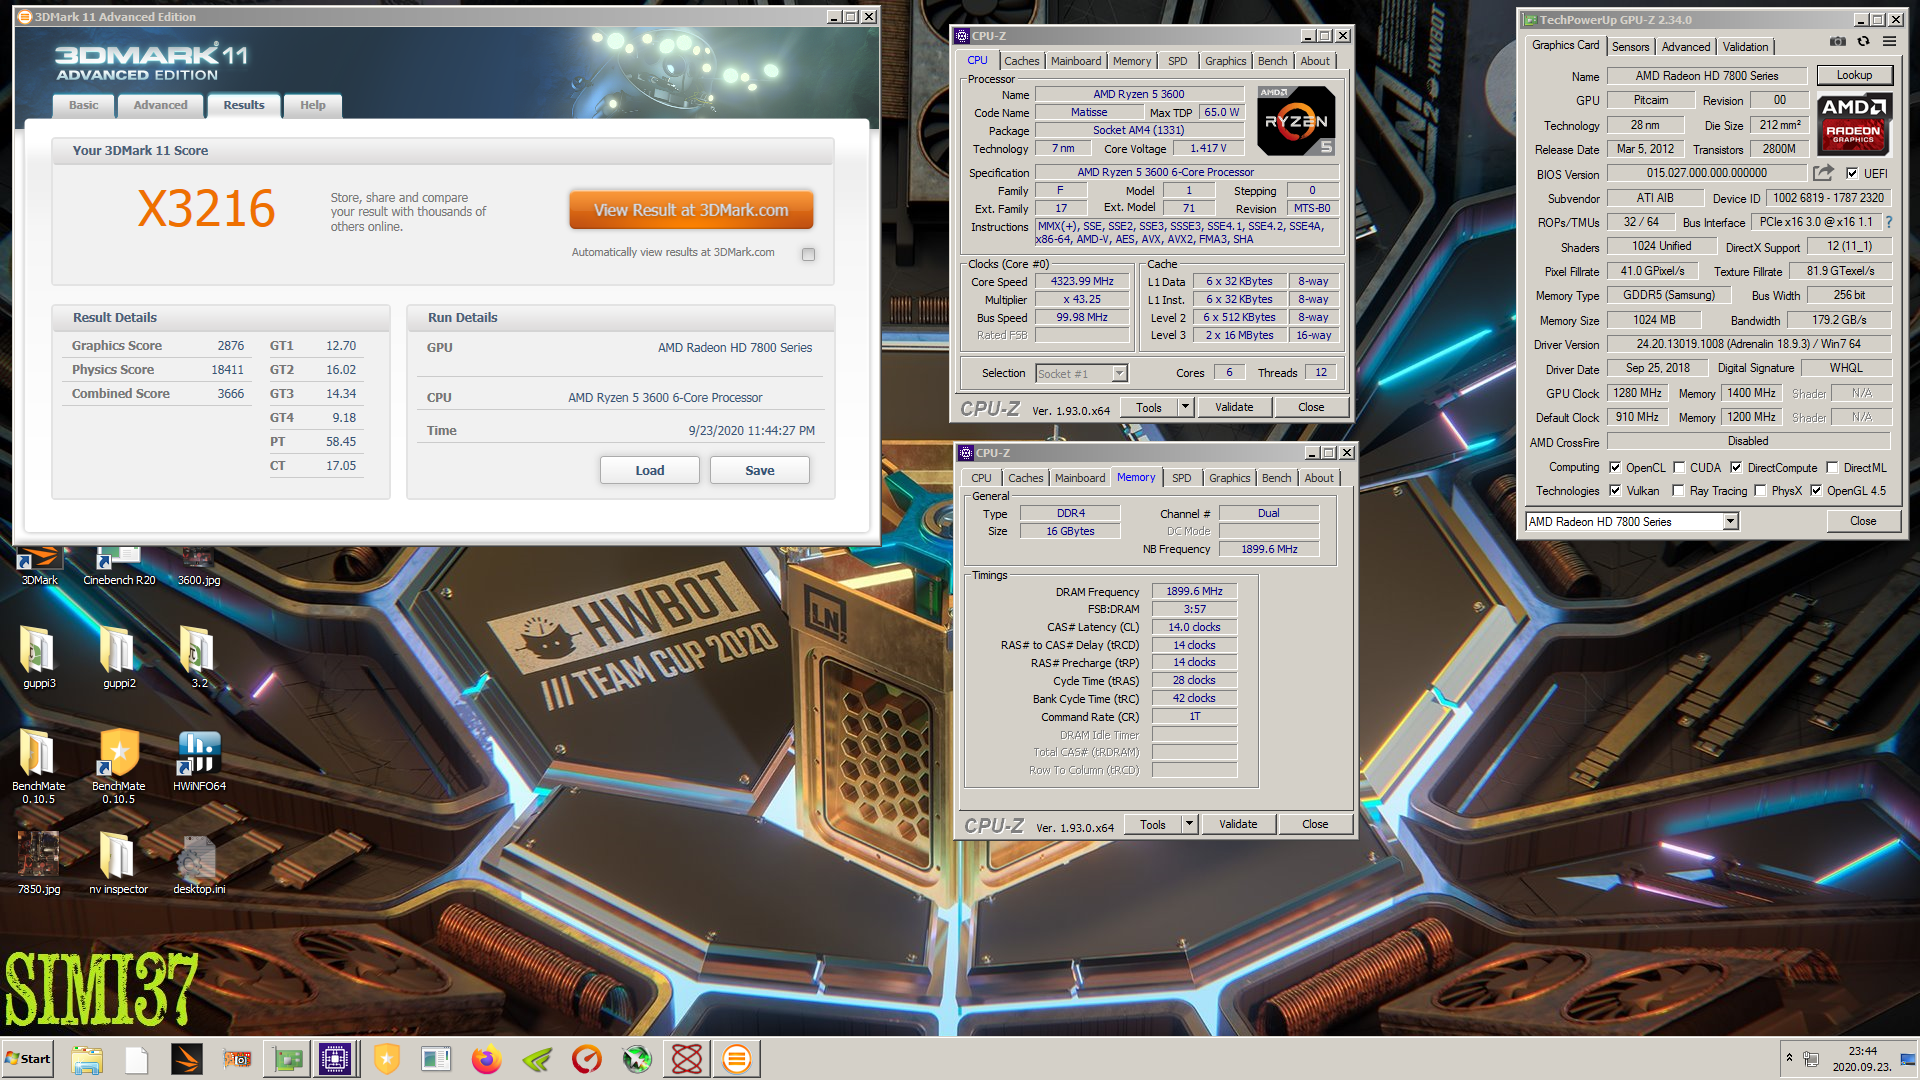This screenshot has height=1080, width=1920.
Task: Toggle the OpenGL 4.5 checkbox
Action: [x=1816, y=490]
